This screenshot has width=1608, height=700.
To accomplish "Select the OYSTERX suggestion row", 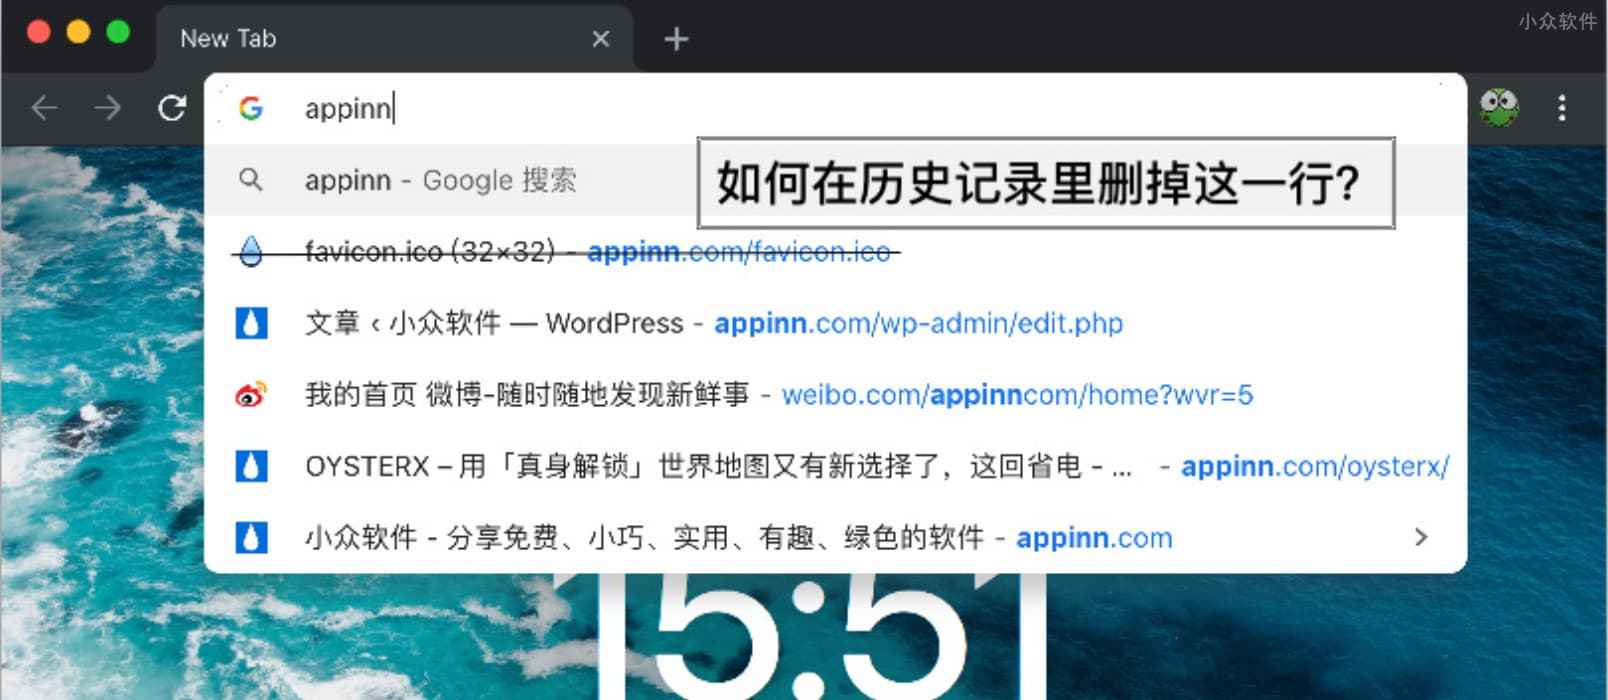I will (835, 466).
